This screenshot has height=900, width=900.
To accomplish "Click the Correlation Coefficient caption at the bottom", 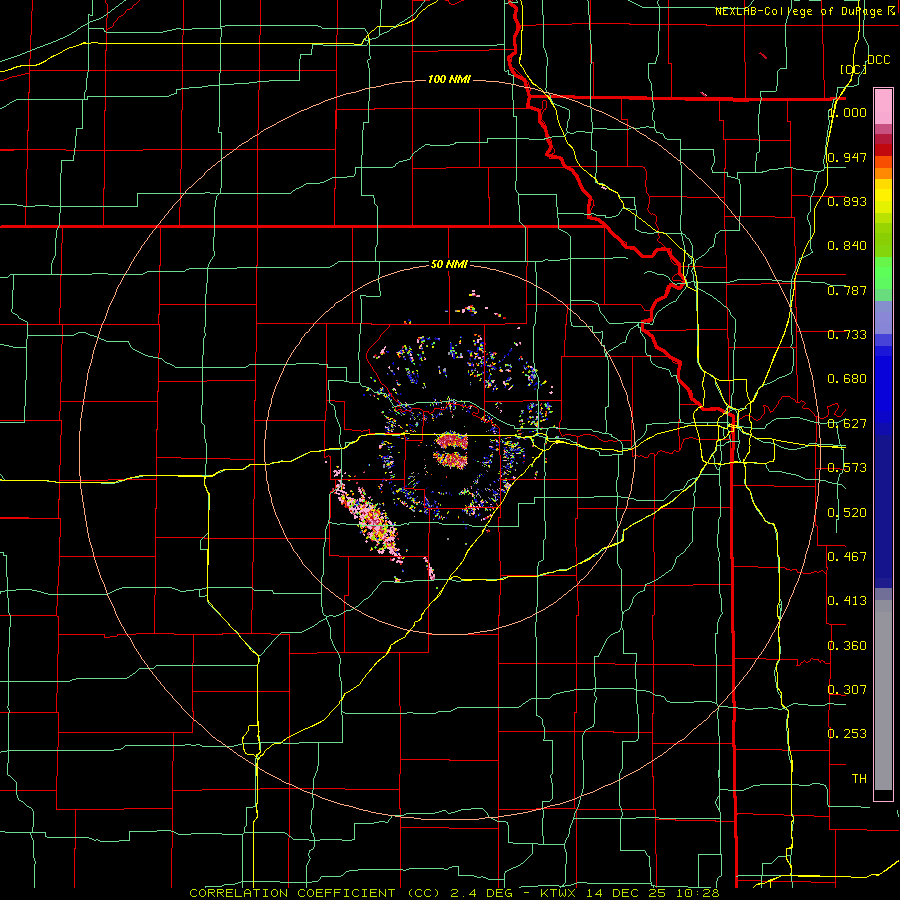I will click(x=454, y=893).
